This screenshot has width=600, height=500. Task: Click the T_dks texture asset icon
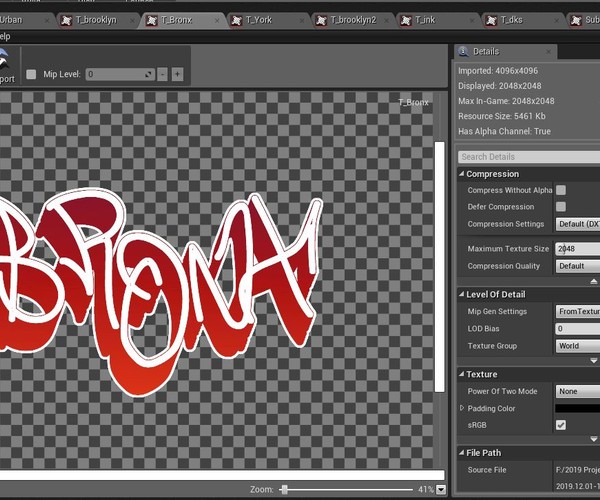pyautogui.click(x=491, y=21)
